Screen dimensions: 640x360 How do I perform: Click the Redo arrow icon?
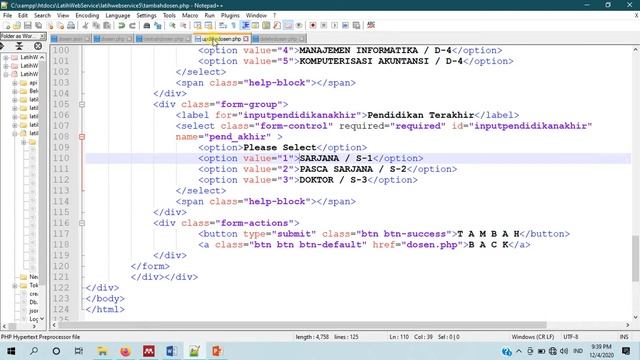[x=132, y=25]
